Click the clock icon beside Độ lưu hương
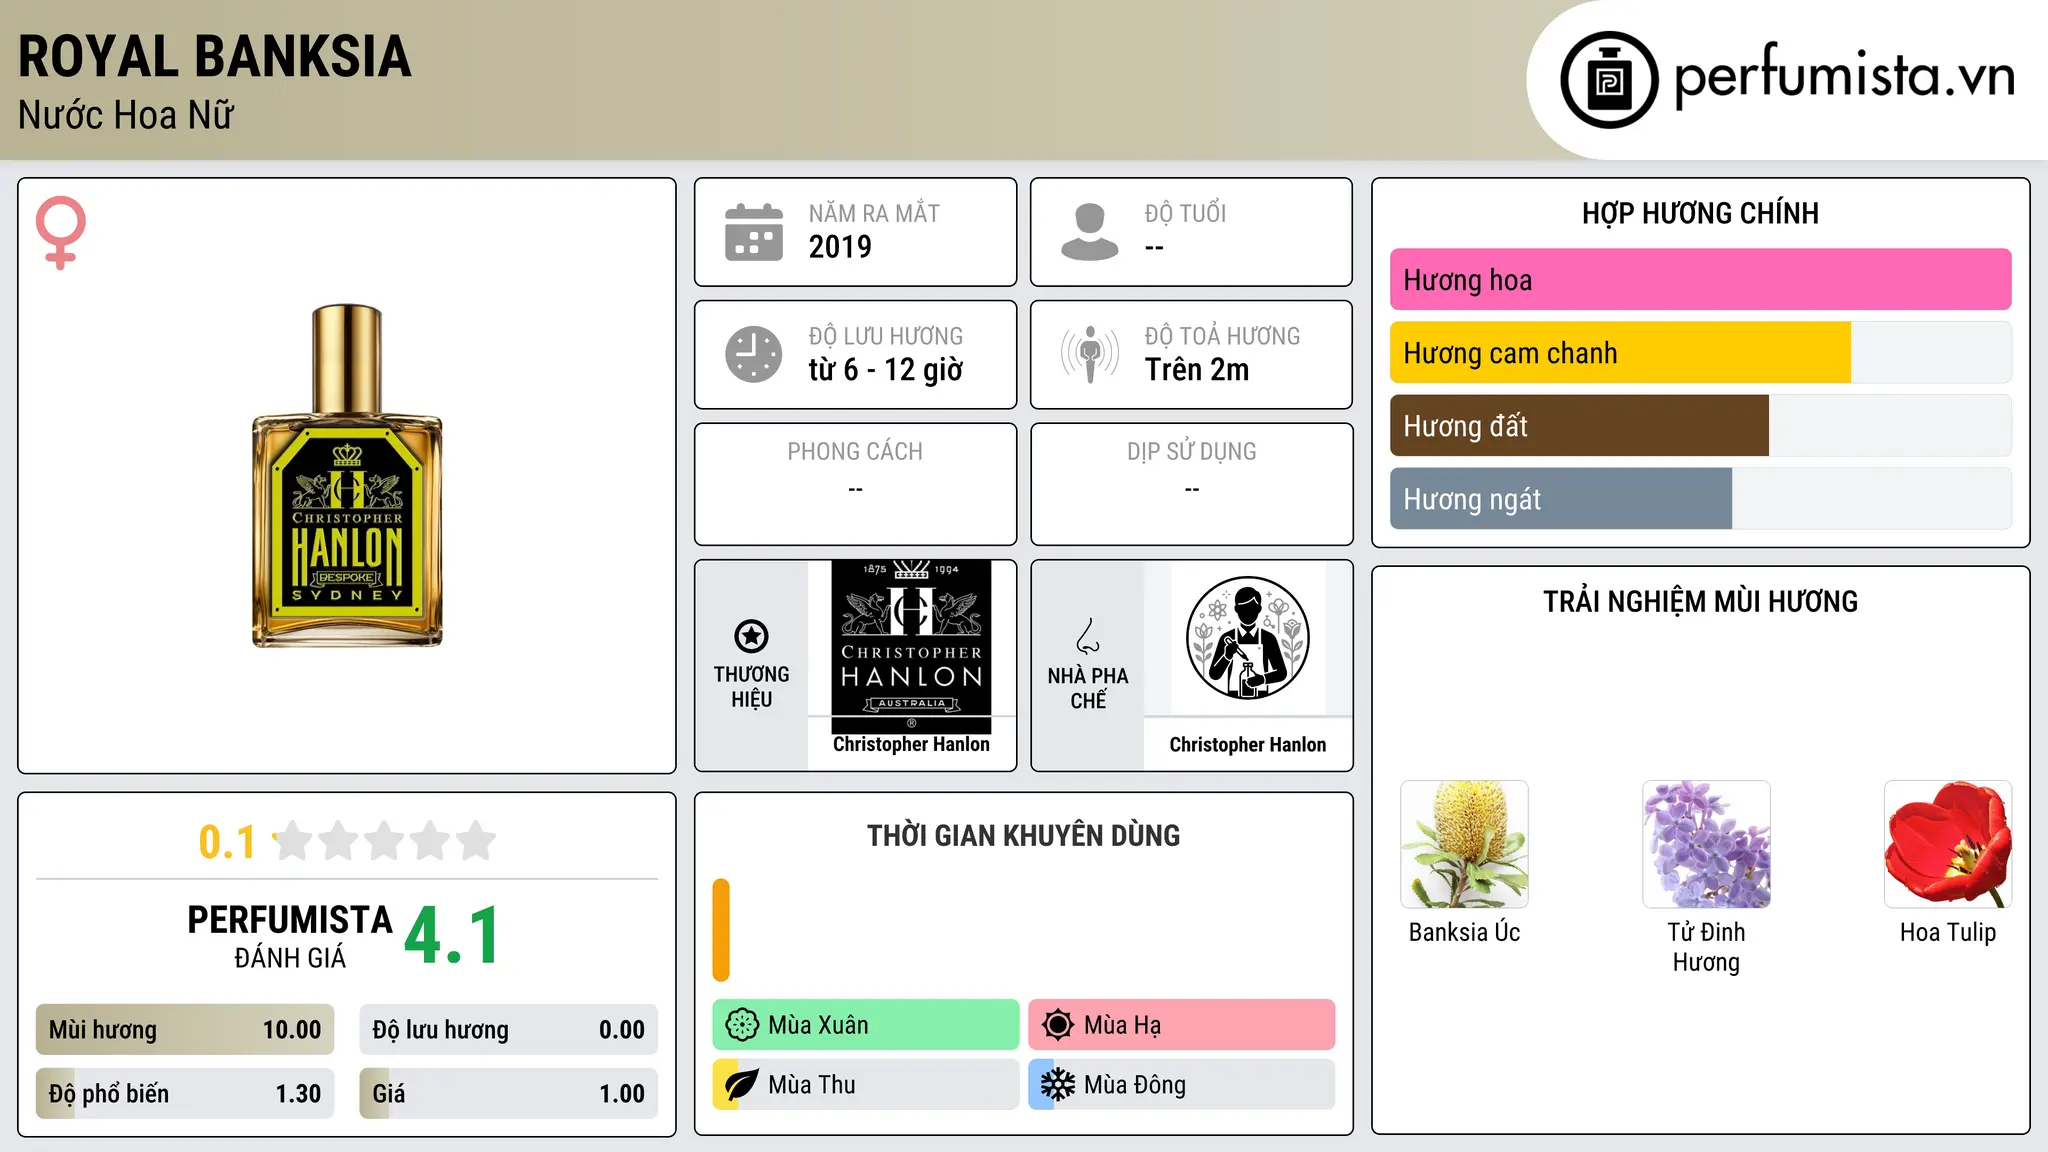The image size is (2048, 1152). click(754, 354)
